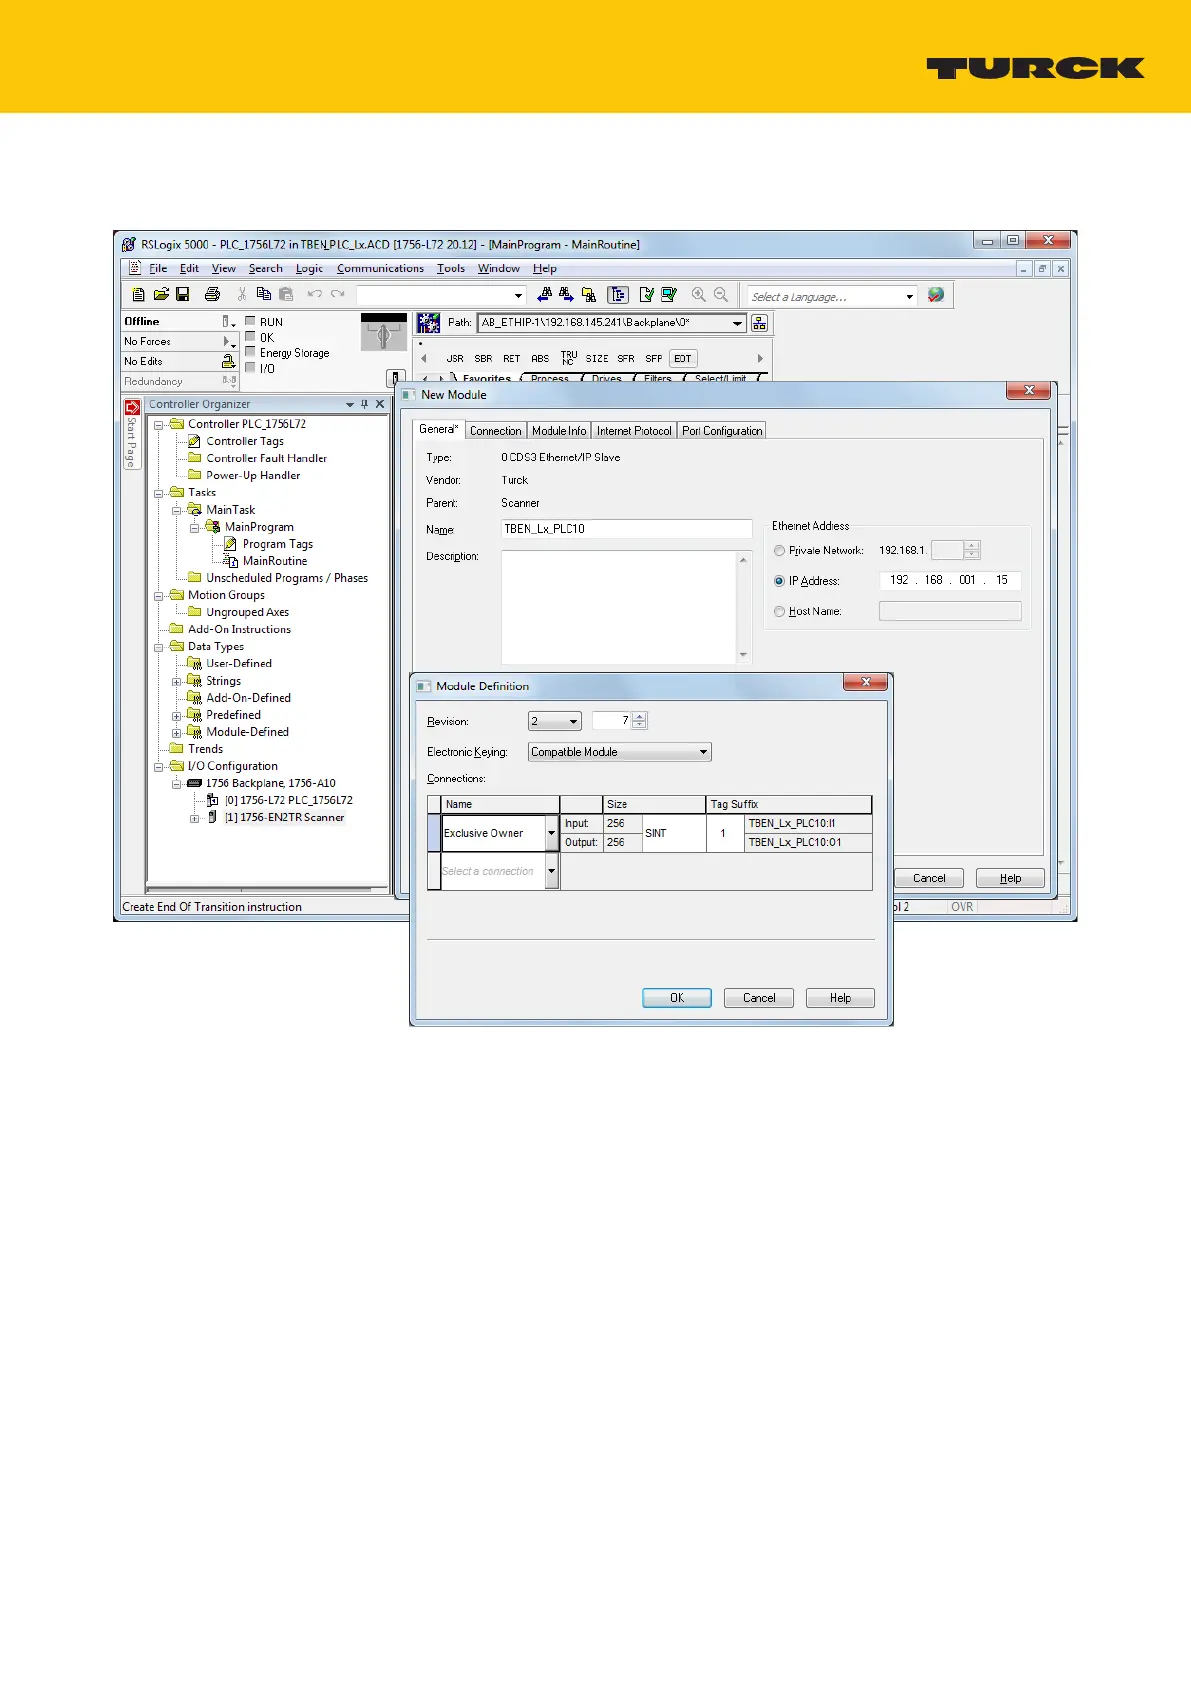Click Help in the New Module dialog

[x=1010, y=878]
